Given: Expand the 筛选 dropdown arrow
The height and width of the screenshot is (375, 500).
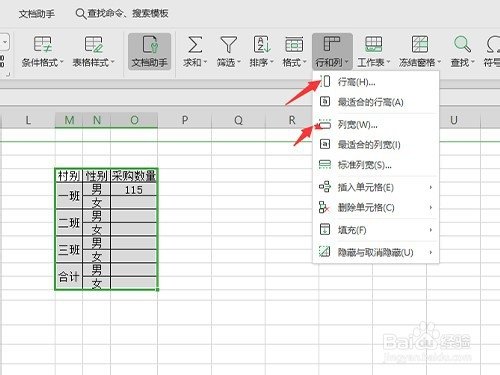Looking at the screenshot, I should click(239, 62).
